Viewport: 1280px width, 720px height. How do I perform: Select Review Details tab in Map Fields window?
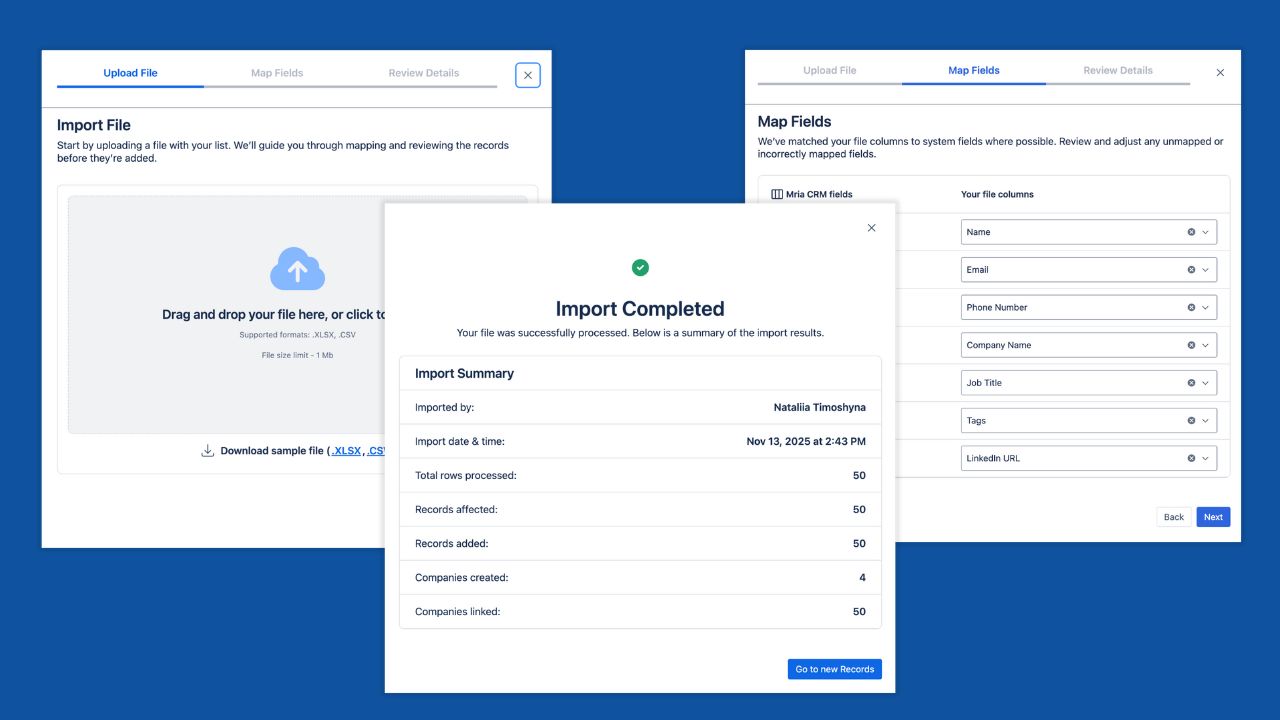1118,71
